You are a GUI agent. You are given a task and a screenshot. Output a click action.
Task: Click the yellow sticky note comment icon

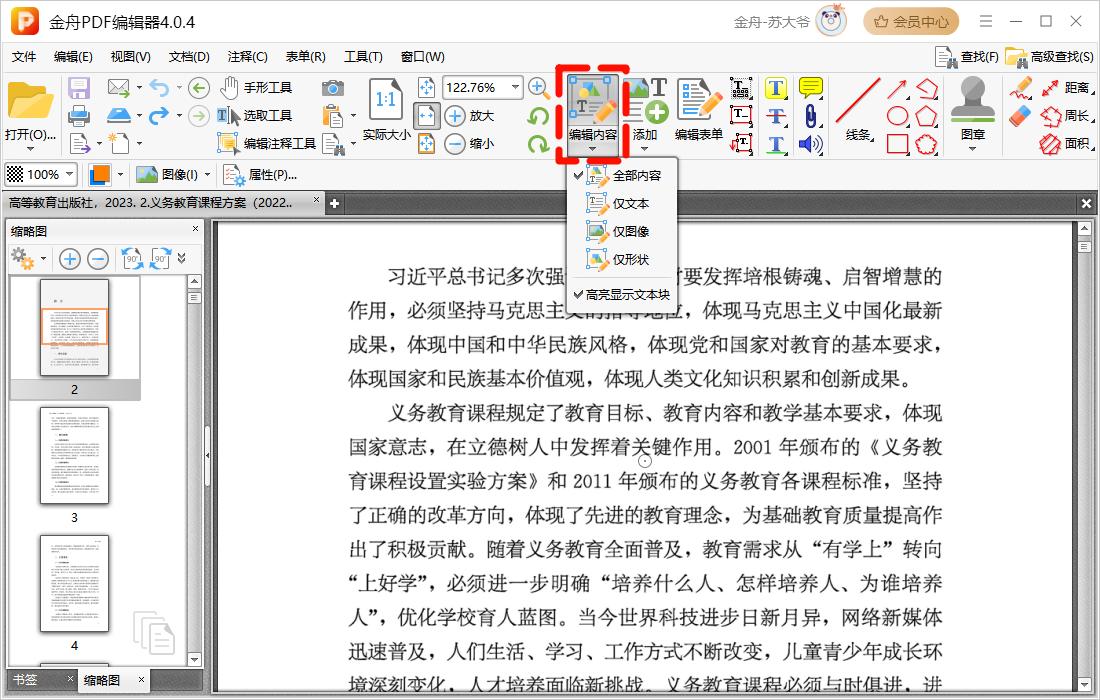pyautogui.click(x=810, y=88)
